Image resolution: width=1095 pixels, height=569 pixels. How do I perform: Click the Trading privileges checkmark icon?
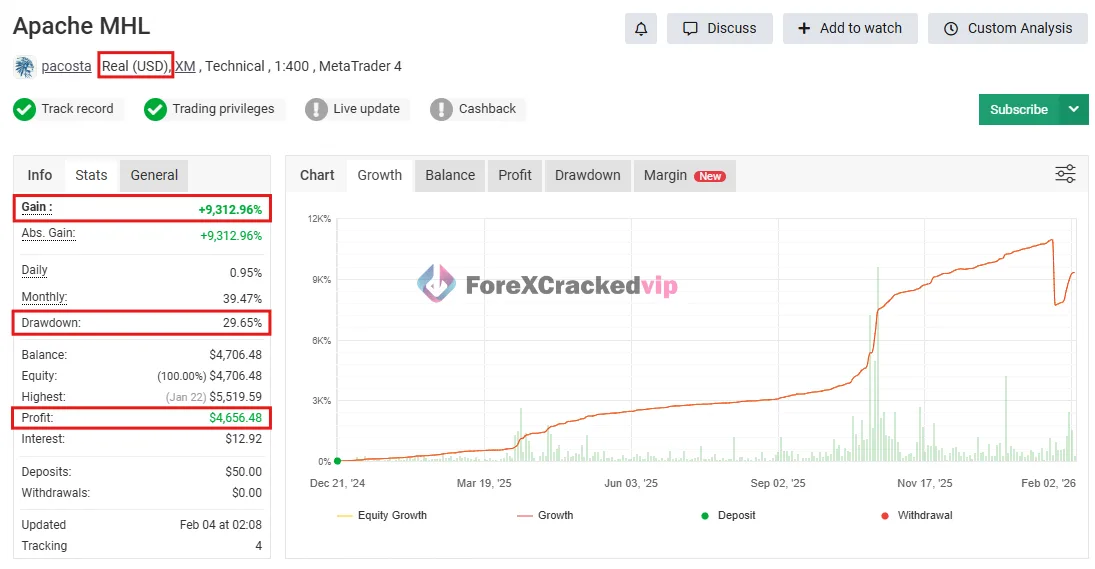coord(155,109)
